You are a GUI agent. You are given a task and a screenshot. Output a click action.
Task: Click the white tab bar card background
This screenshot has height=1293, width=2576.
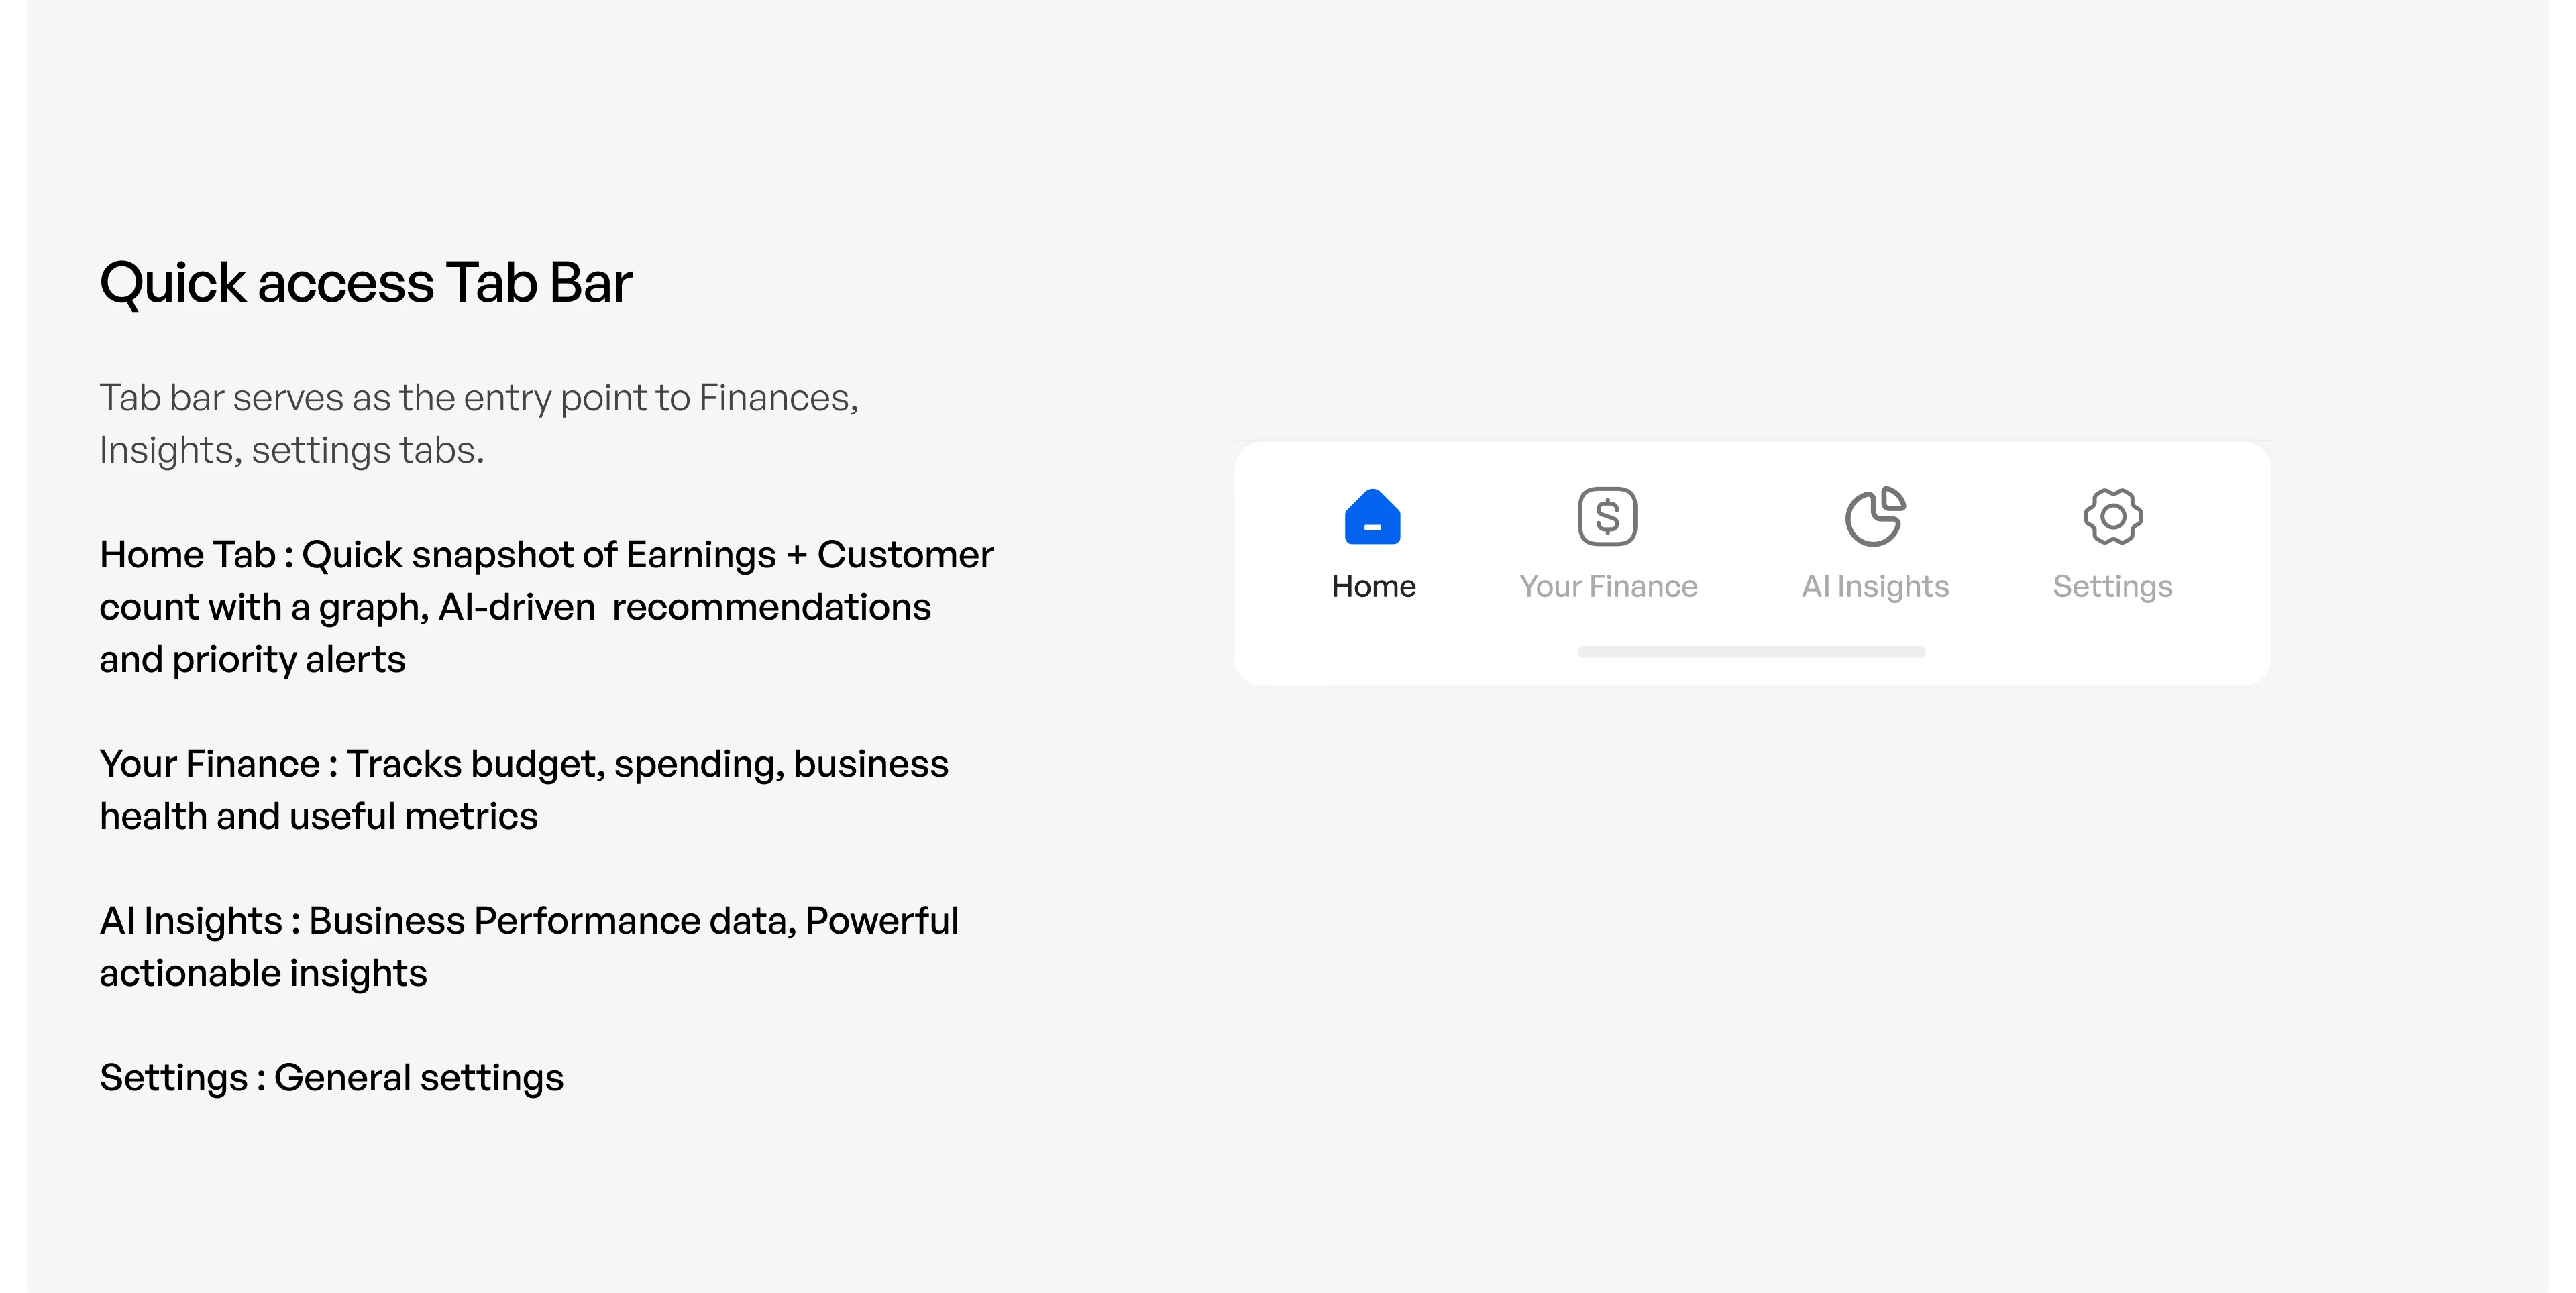pos(1752,563)
